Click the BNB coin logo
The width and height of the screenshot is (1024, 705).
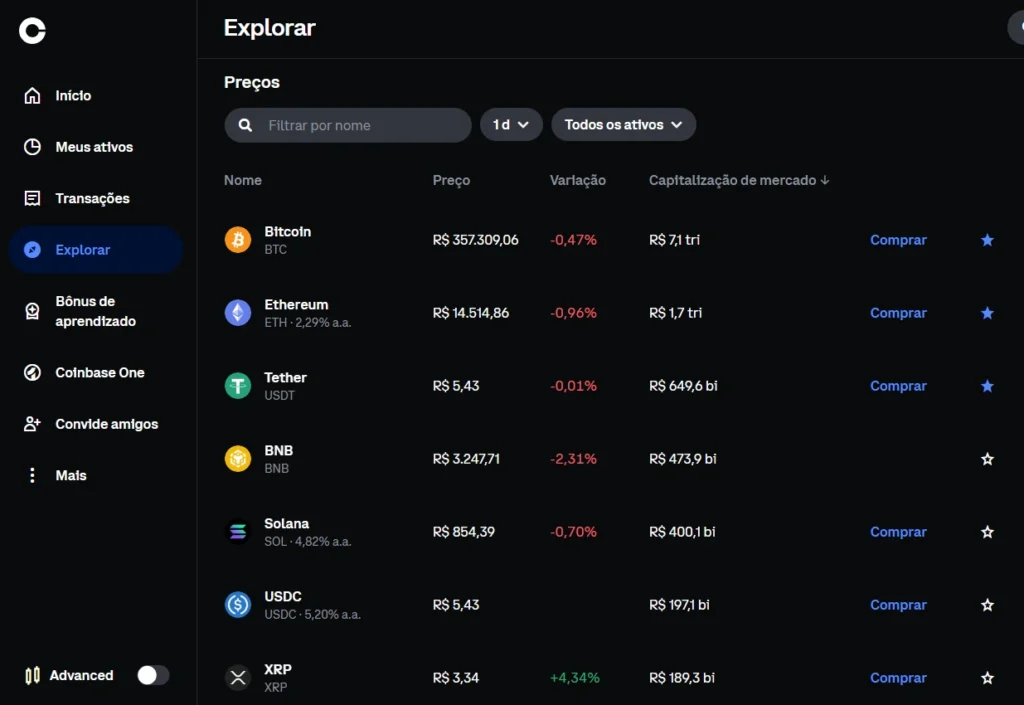tap(238, 459)
